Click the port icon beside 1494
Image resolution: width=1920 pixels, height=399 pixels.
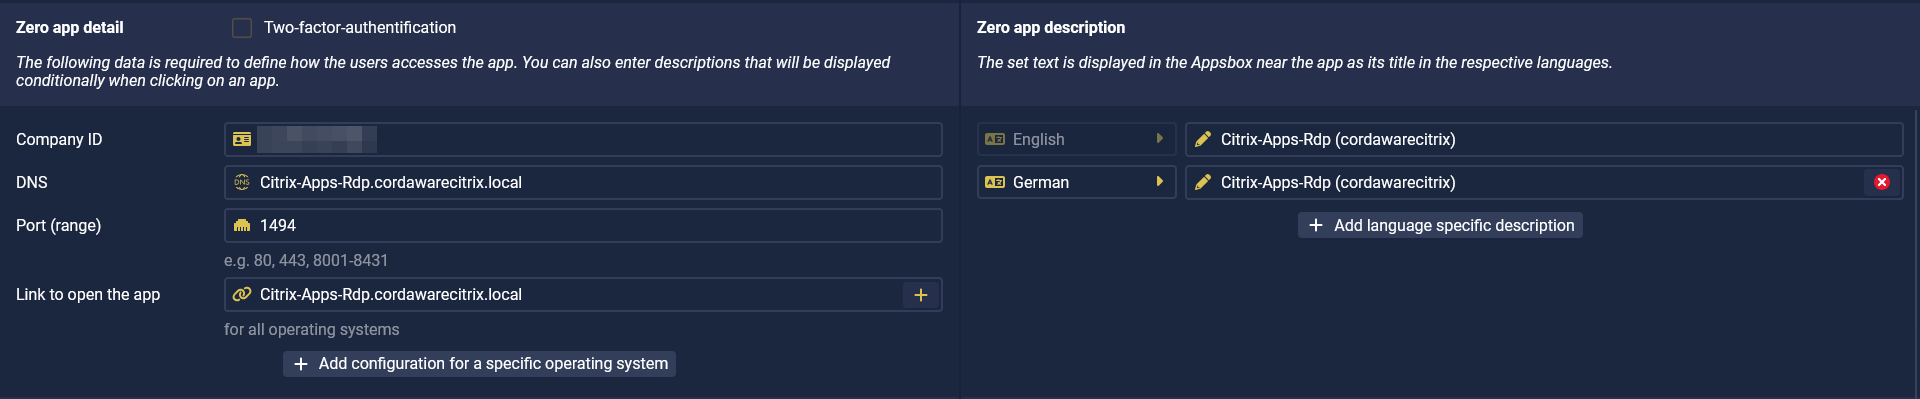(242, 225)
